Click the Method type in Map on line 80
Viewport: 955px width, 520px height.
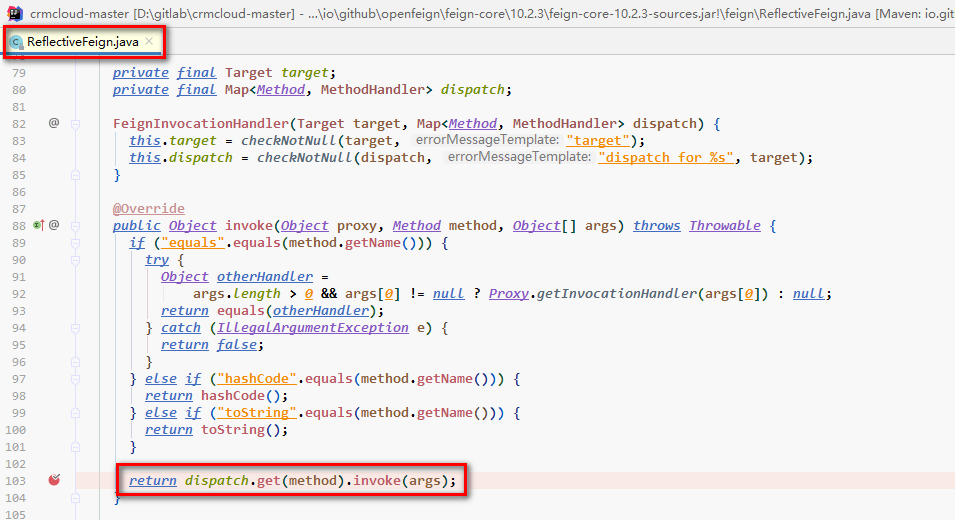(281, 90)
